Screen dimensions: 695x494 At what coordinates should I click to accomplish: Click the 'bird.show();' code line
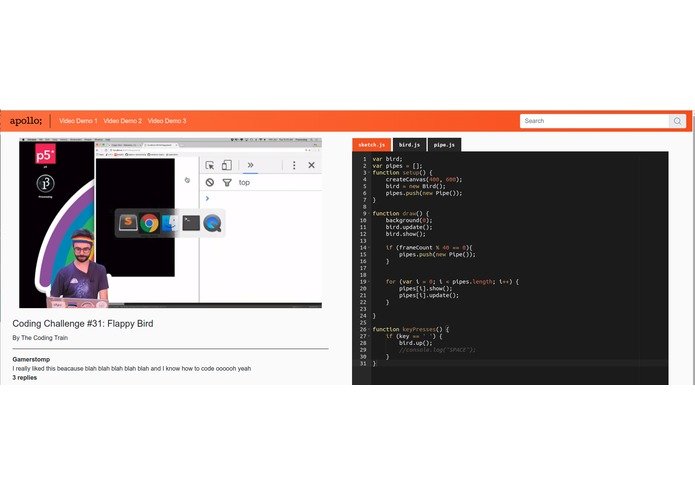pyautogui.click(x=405, y=234)
